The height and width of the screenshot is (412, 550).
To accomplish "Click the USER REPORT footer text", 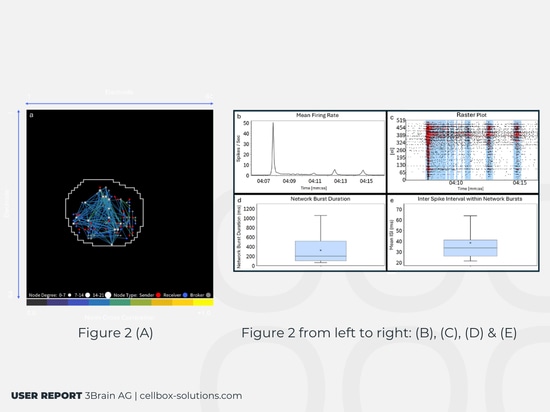I will [47, 396].
